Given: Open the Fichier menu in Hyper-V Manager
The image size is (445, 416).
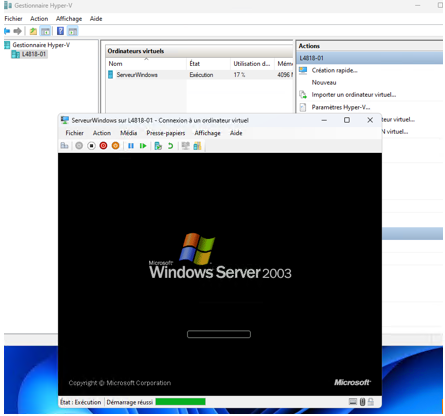Looking at the screenshot, I should (13, 19).
